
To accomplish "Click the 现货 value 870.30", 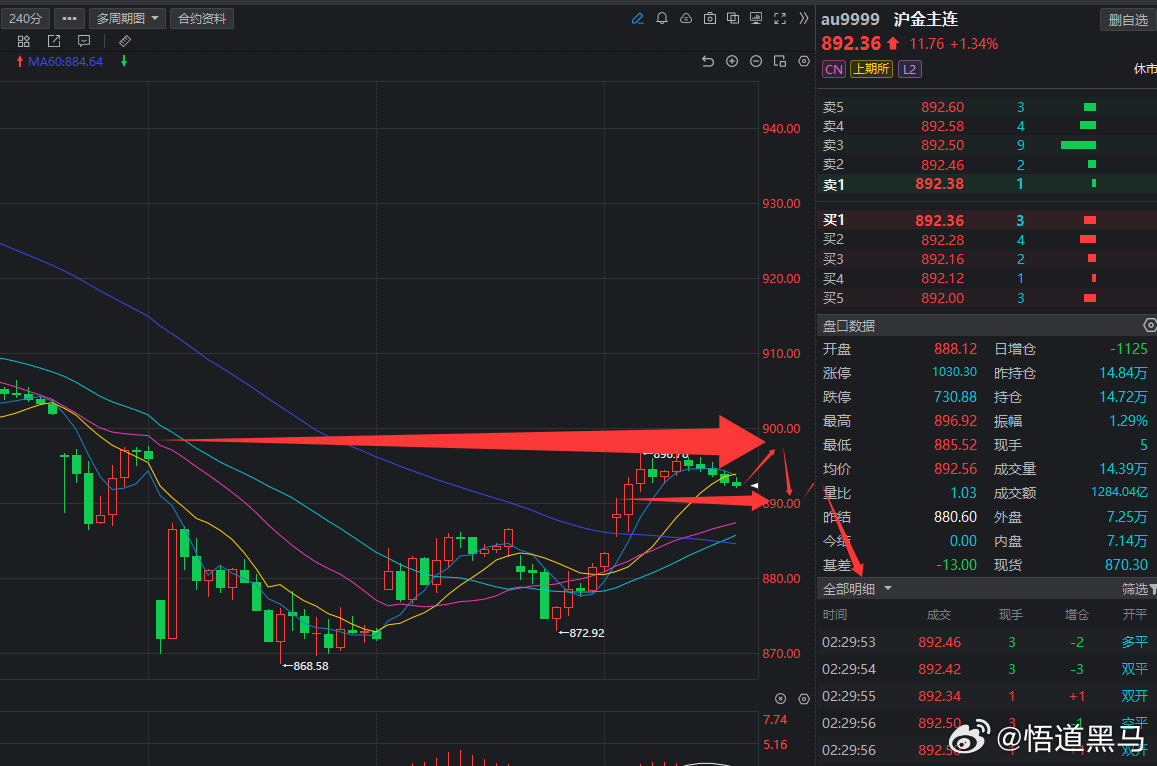I will click(x=1126, y=565).
